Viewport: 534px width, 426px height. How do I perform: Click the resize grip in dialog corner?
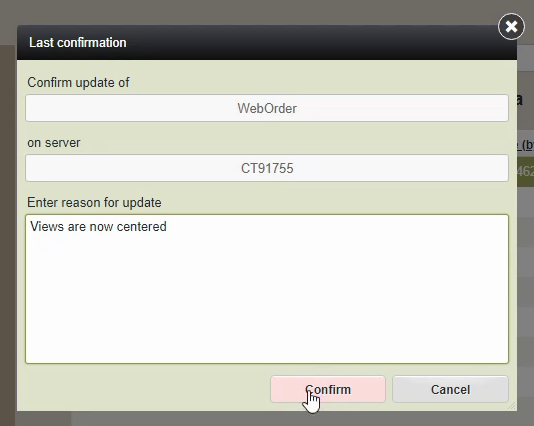pyautogui.click(x=512, y=406)
